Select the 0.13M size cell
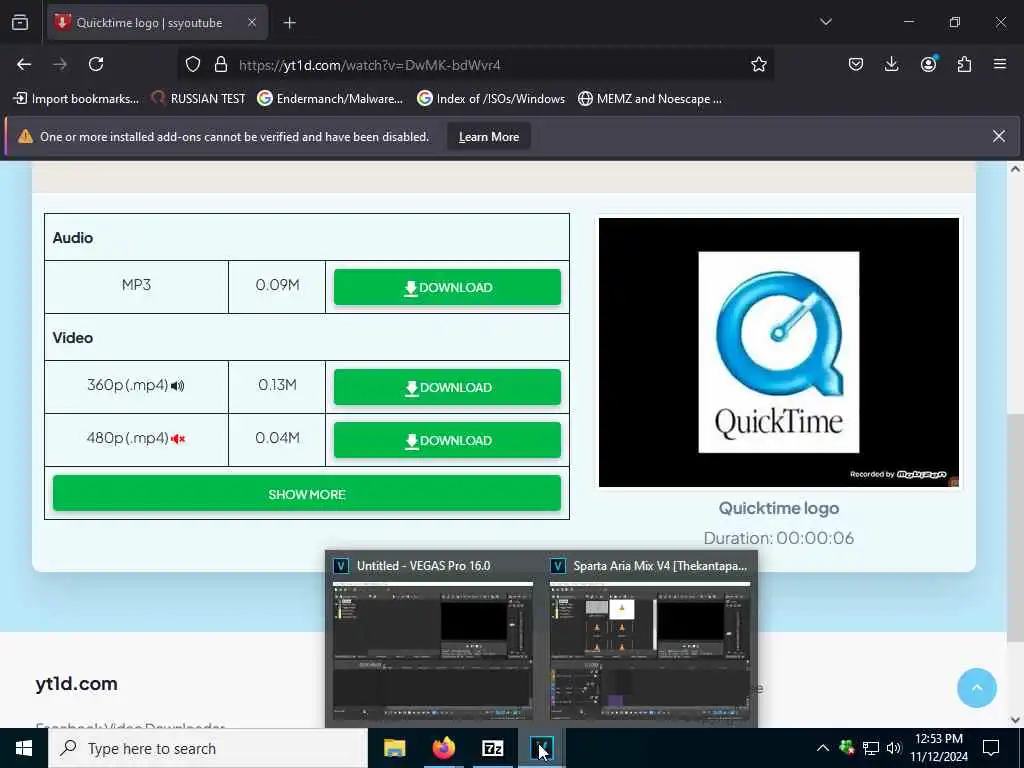Viewport: 1024px width, 768px height. [277, 385]
